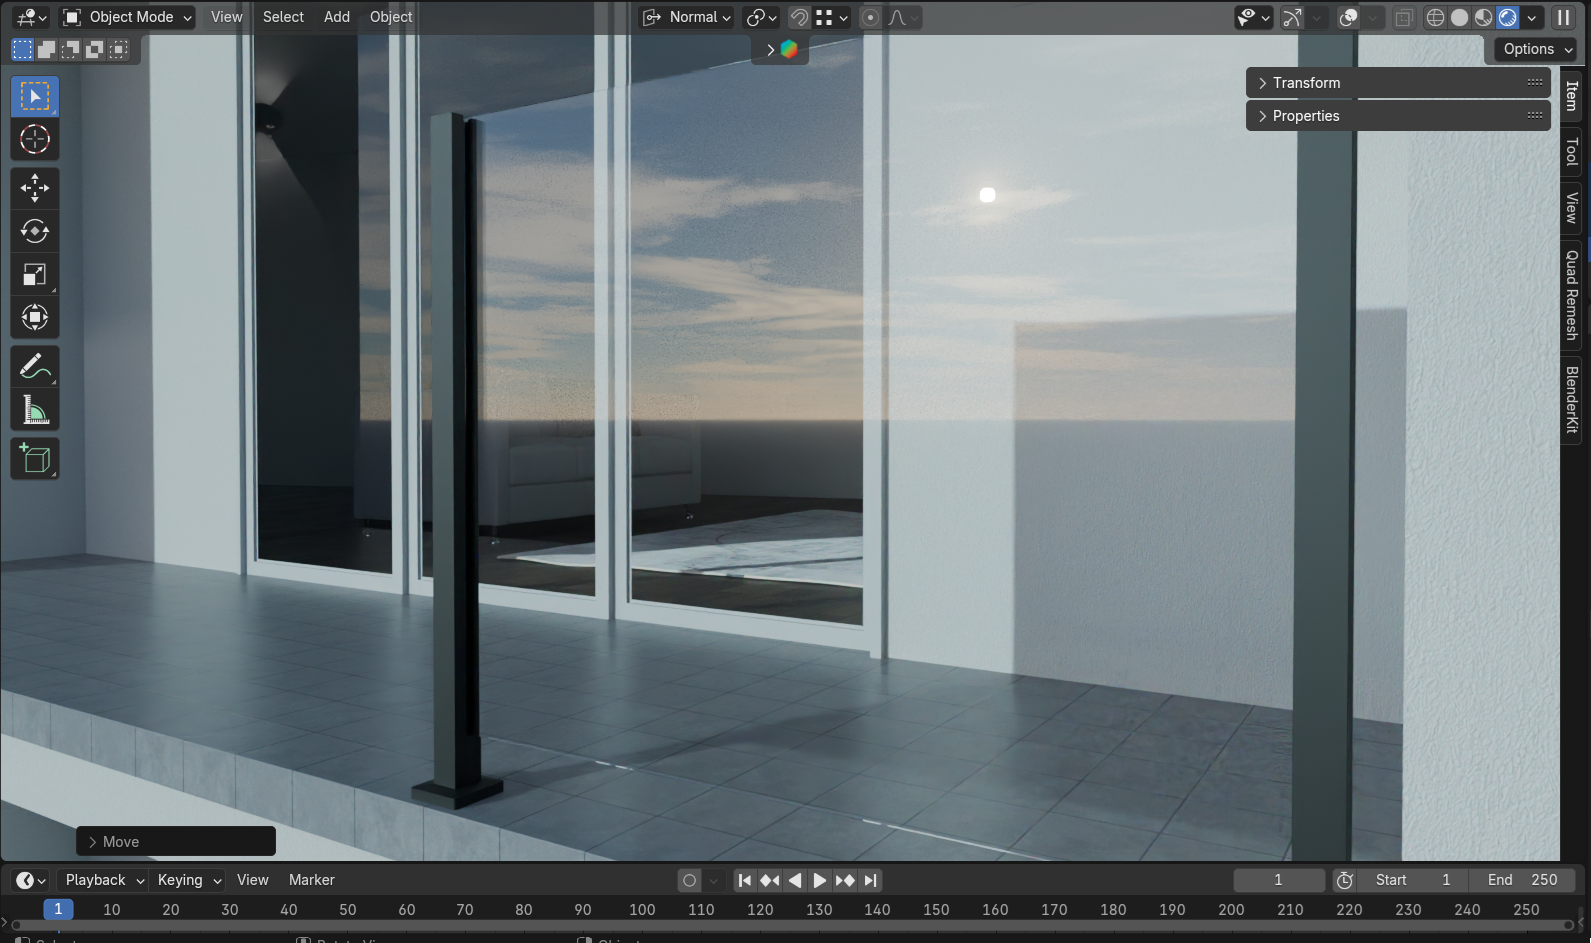
Task: Select the Move tool in the toolbar
Action: (35, 188)
